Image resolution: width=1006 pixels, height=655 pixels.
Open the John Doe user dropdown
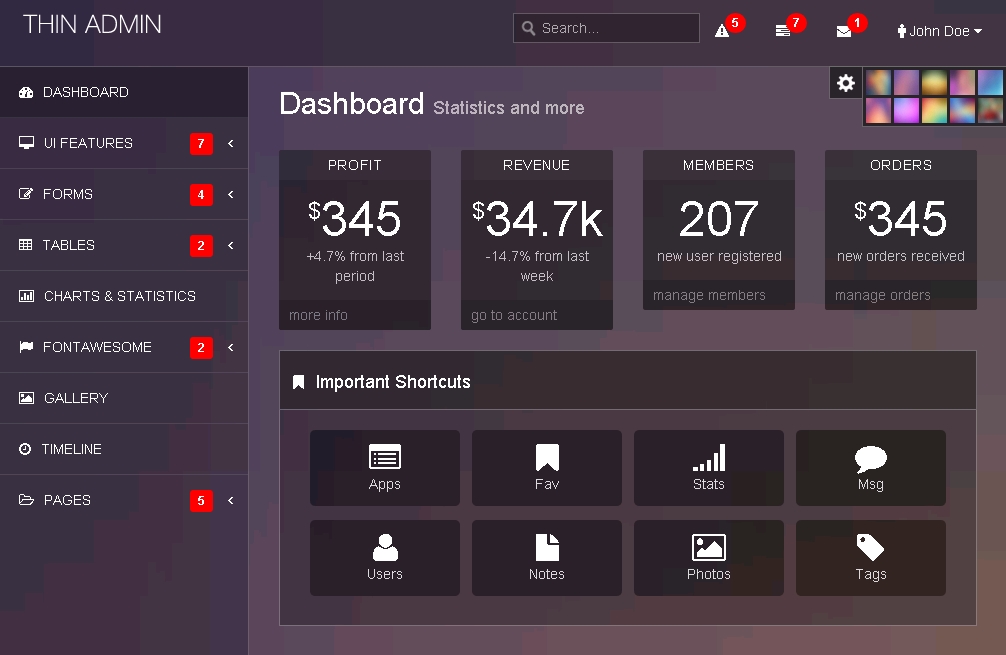pyautogui.click(x=940, y=31)
